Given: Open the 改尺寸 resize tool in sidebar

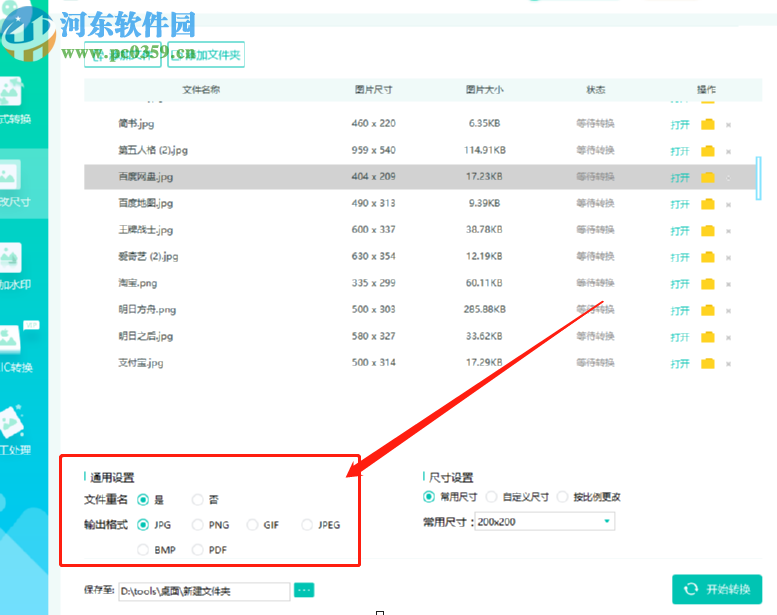Looking at the screenshot, I should coord(18,186).
